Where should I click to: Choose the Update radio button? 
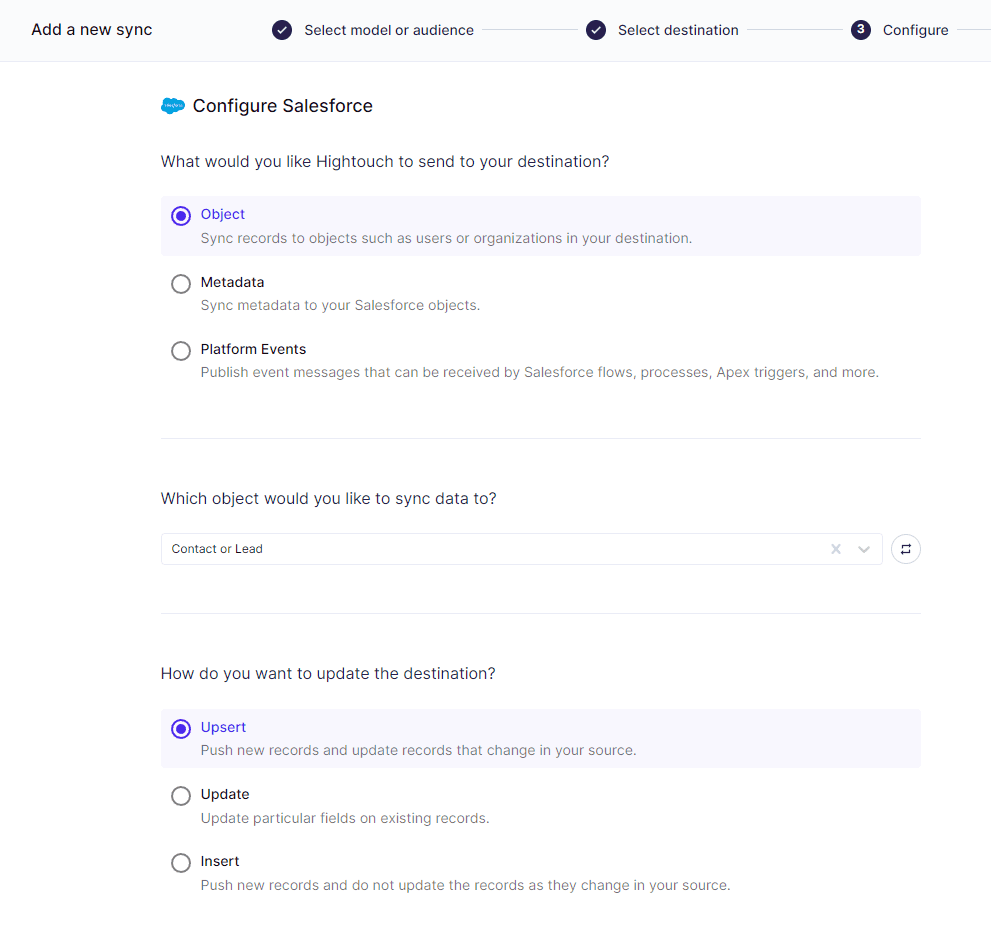pos(181,796)
